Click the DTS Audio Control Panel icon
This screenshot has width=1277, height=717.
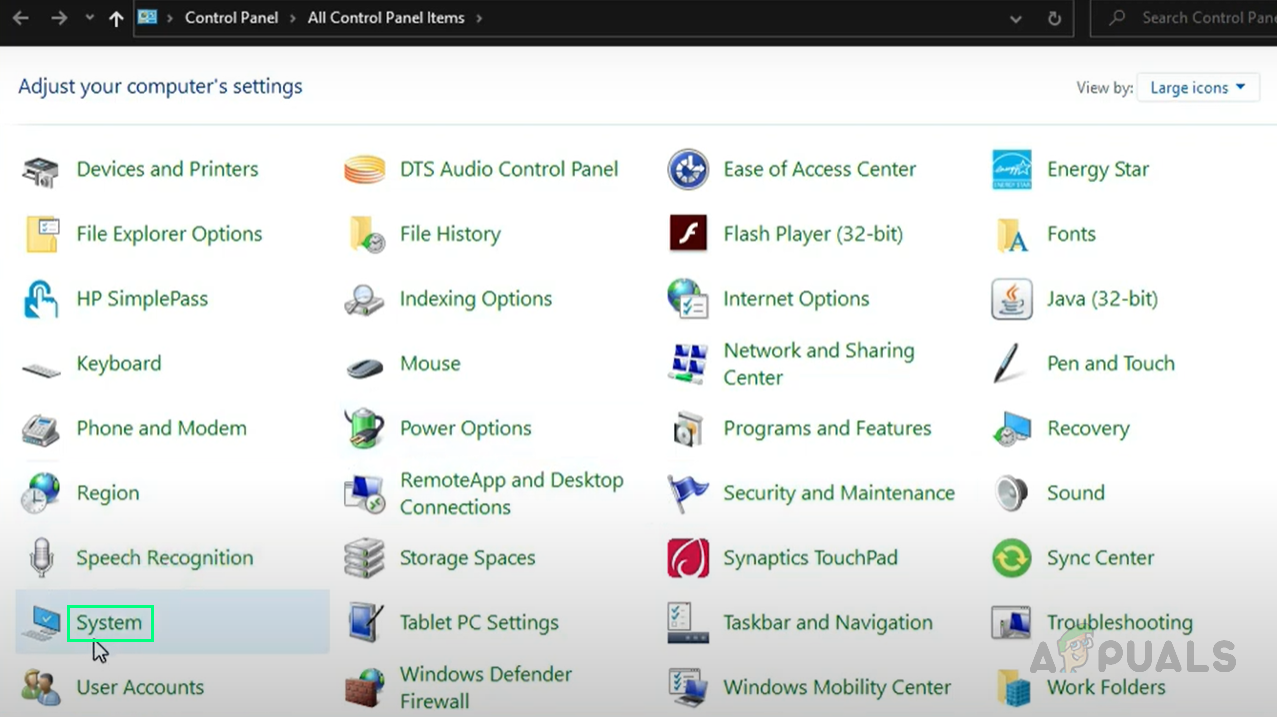coord(365,170)
